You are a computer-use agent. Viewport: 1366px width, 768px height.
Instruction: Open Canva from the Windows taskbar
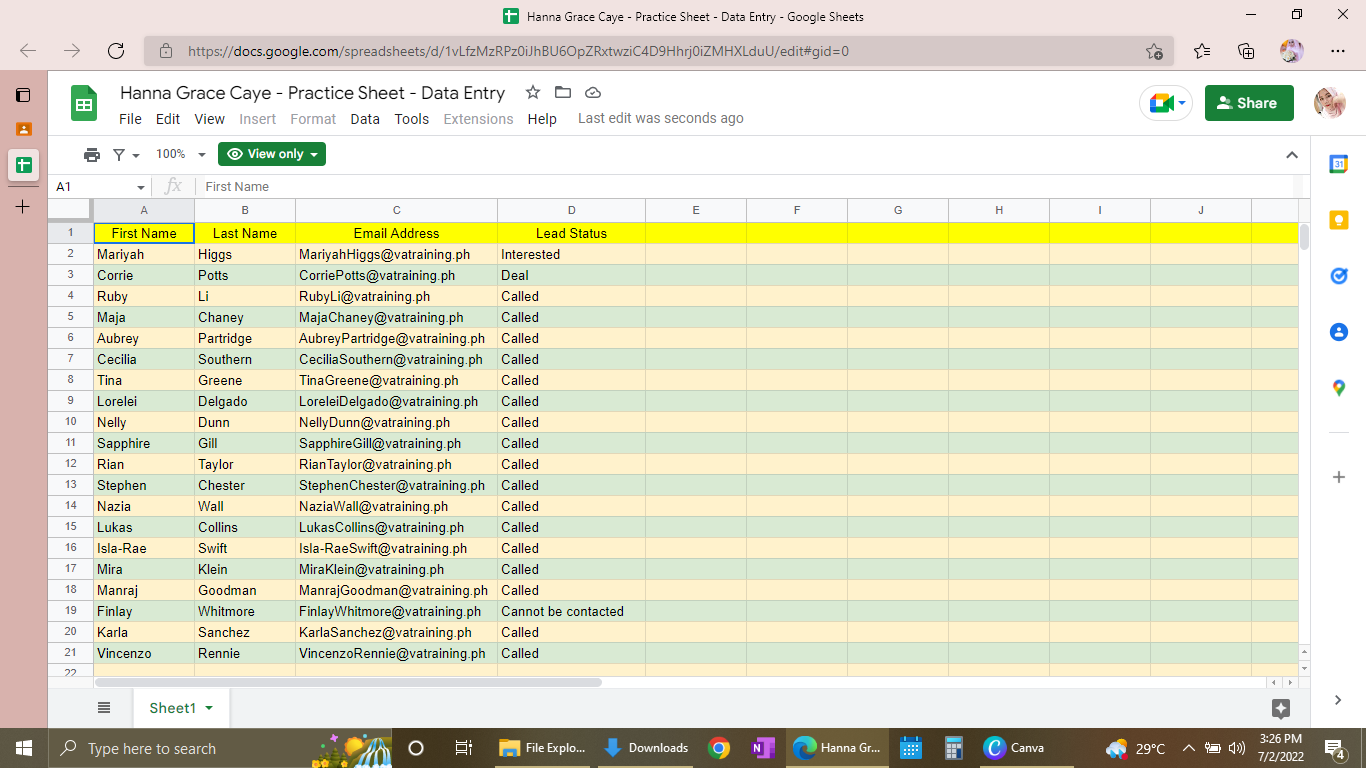[x=1015, y=748]
